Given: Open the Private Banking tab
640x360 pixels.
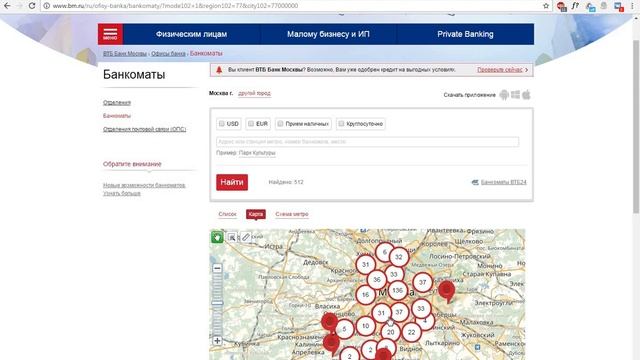Looking at the screenshot, I should (465, 34).
